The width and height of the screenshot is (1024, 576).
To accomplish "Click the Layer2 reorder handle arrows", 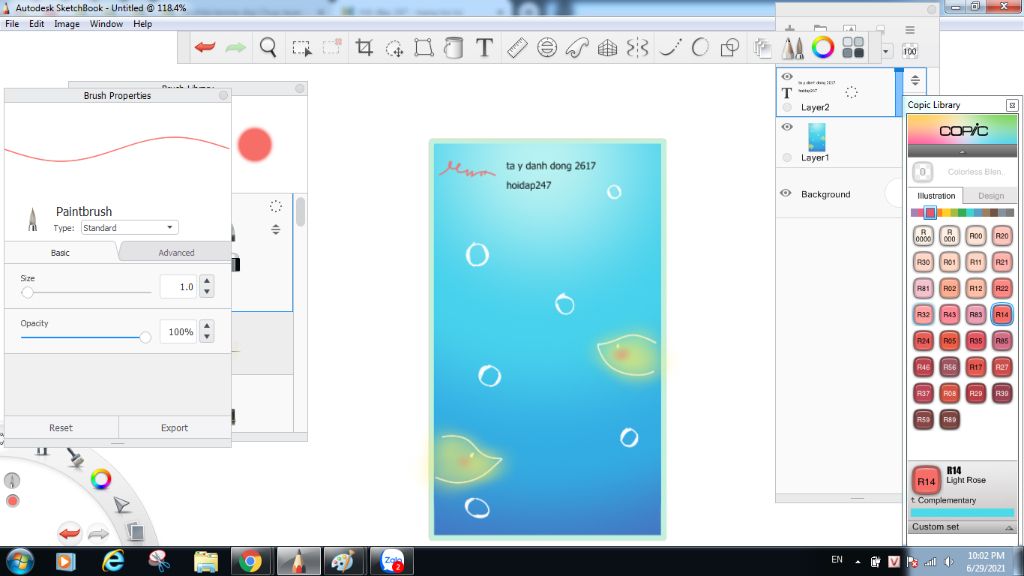I will pyautogui.click(x=915, y=80).
